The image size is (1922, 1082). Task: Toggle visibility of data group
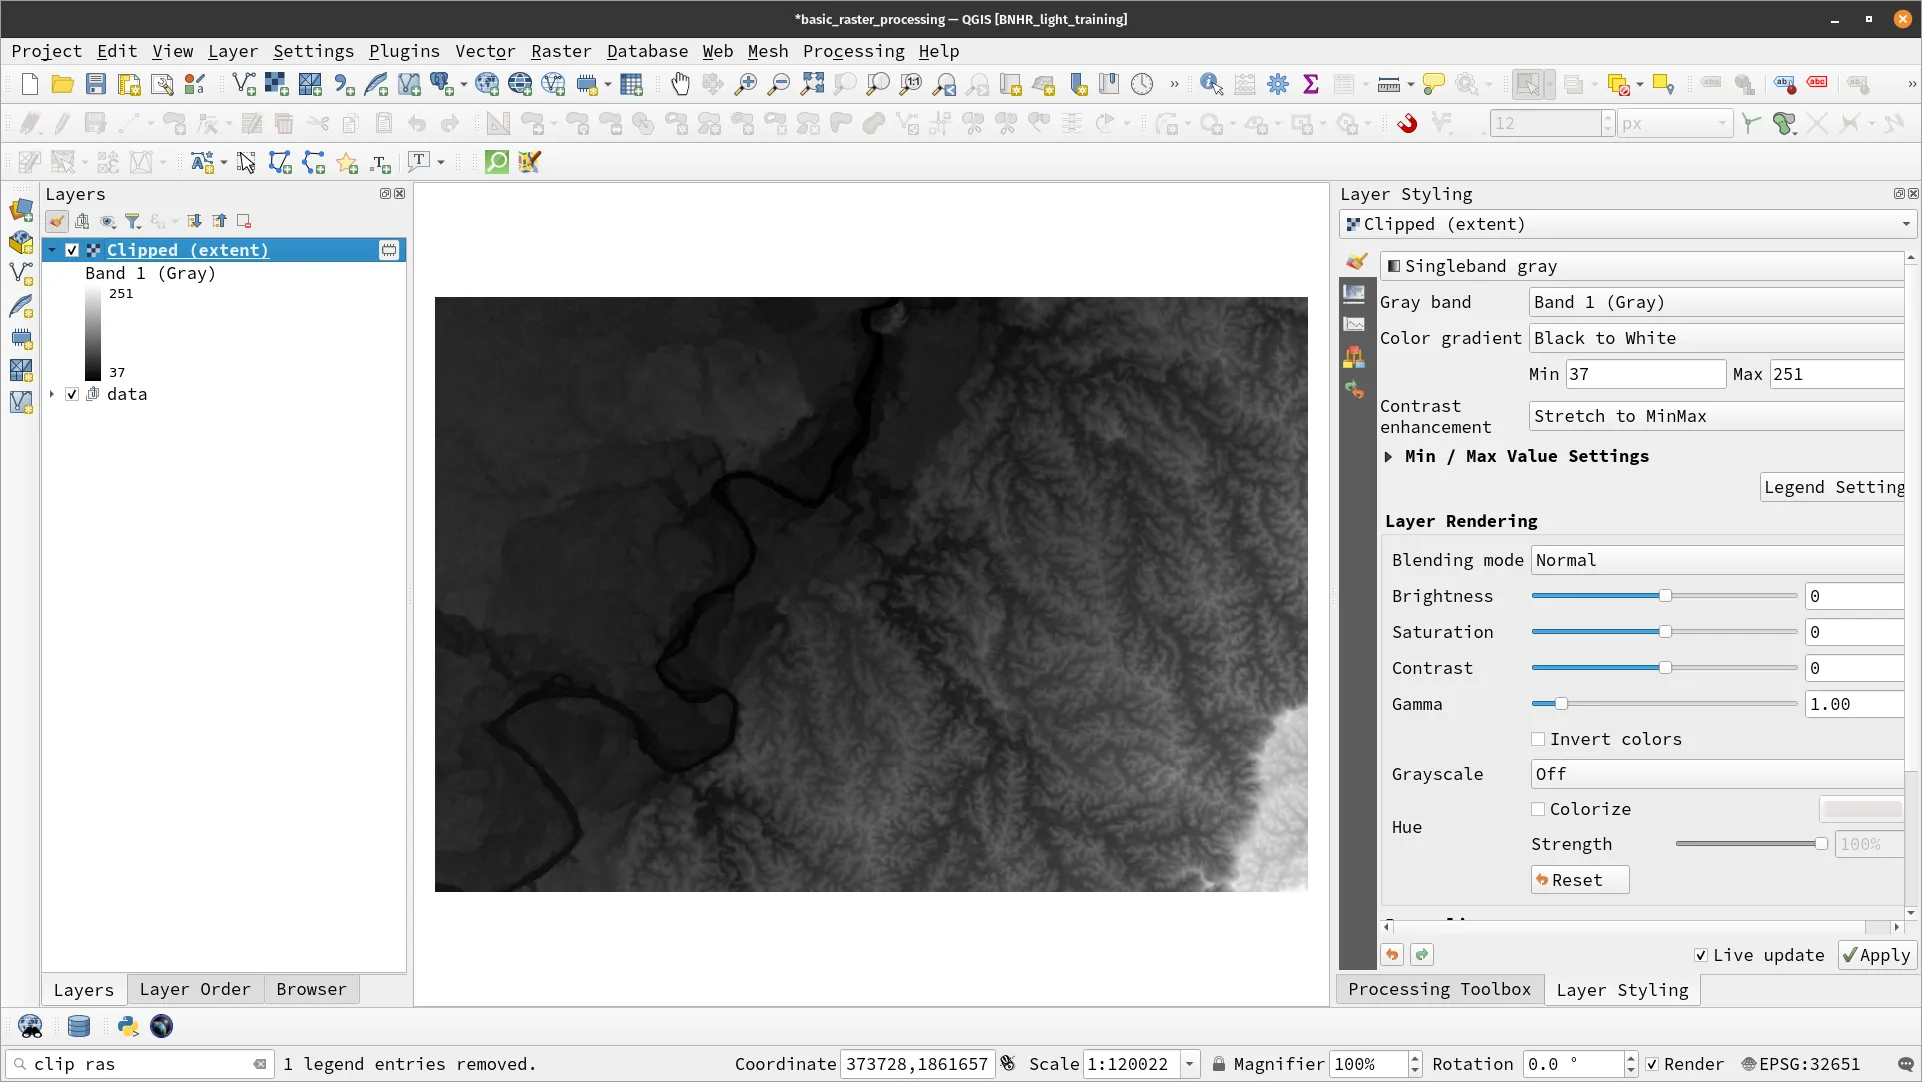(72, 394)
